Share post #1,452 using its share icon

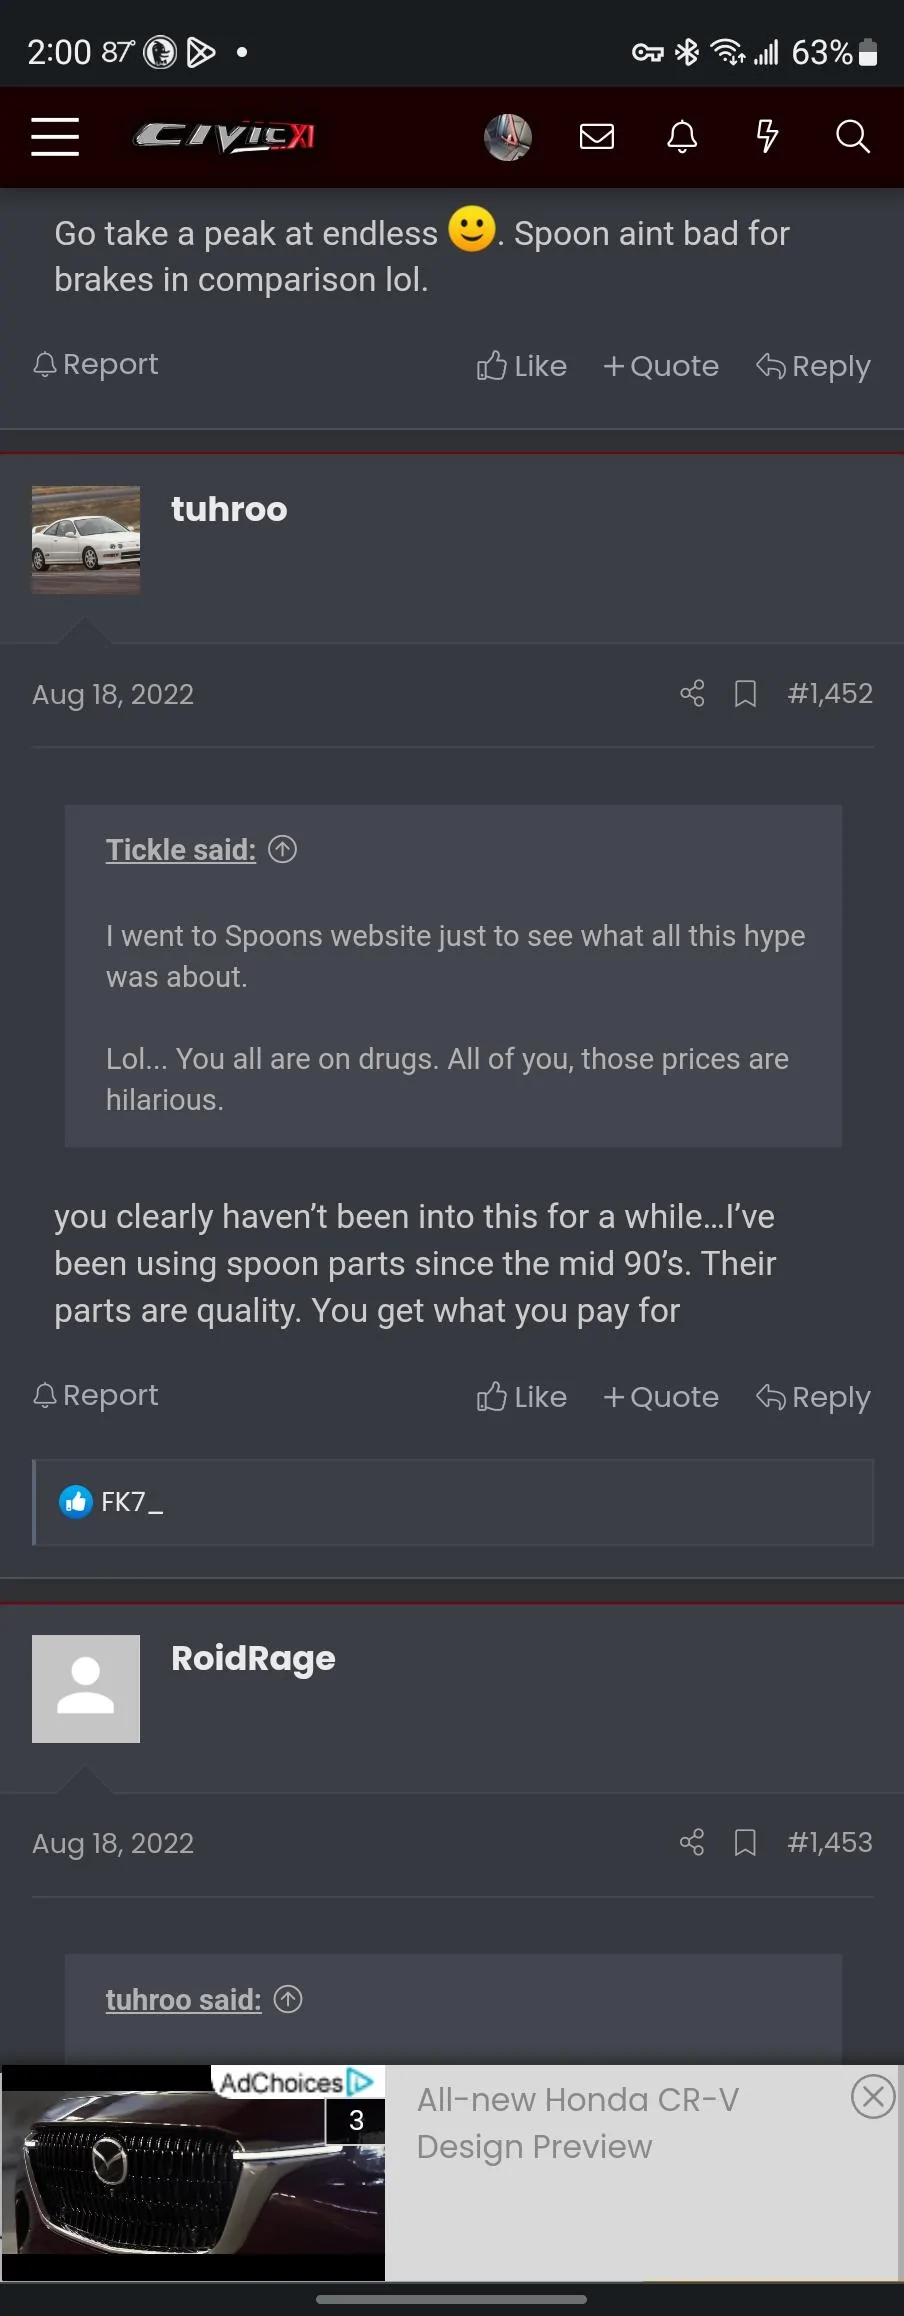[691, 693]
